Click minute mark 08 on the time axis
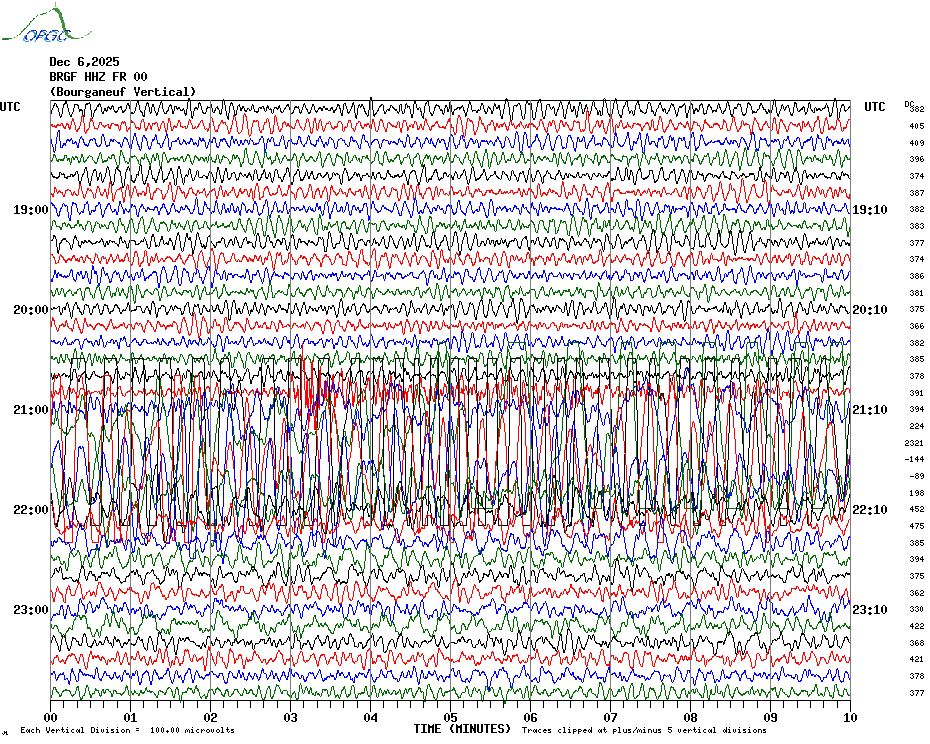 point(690,717)
